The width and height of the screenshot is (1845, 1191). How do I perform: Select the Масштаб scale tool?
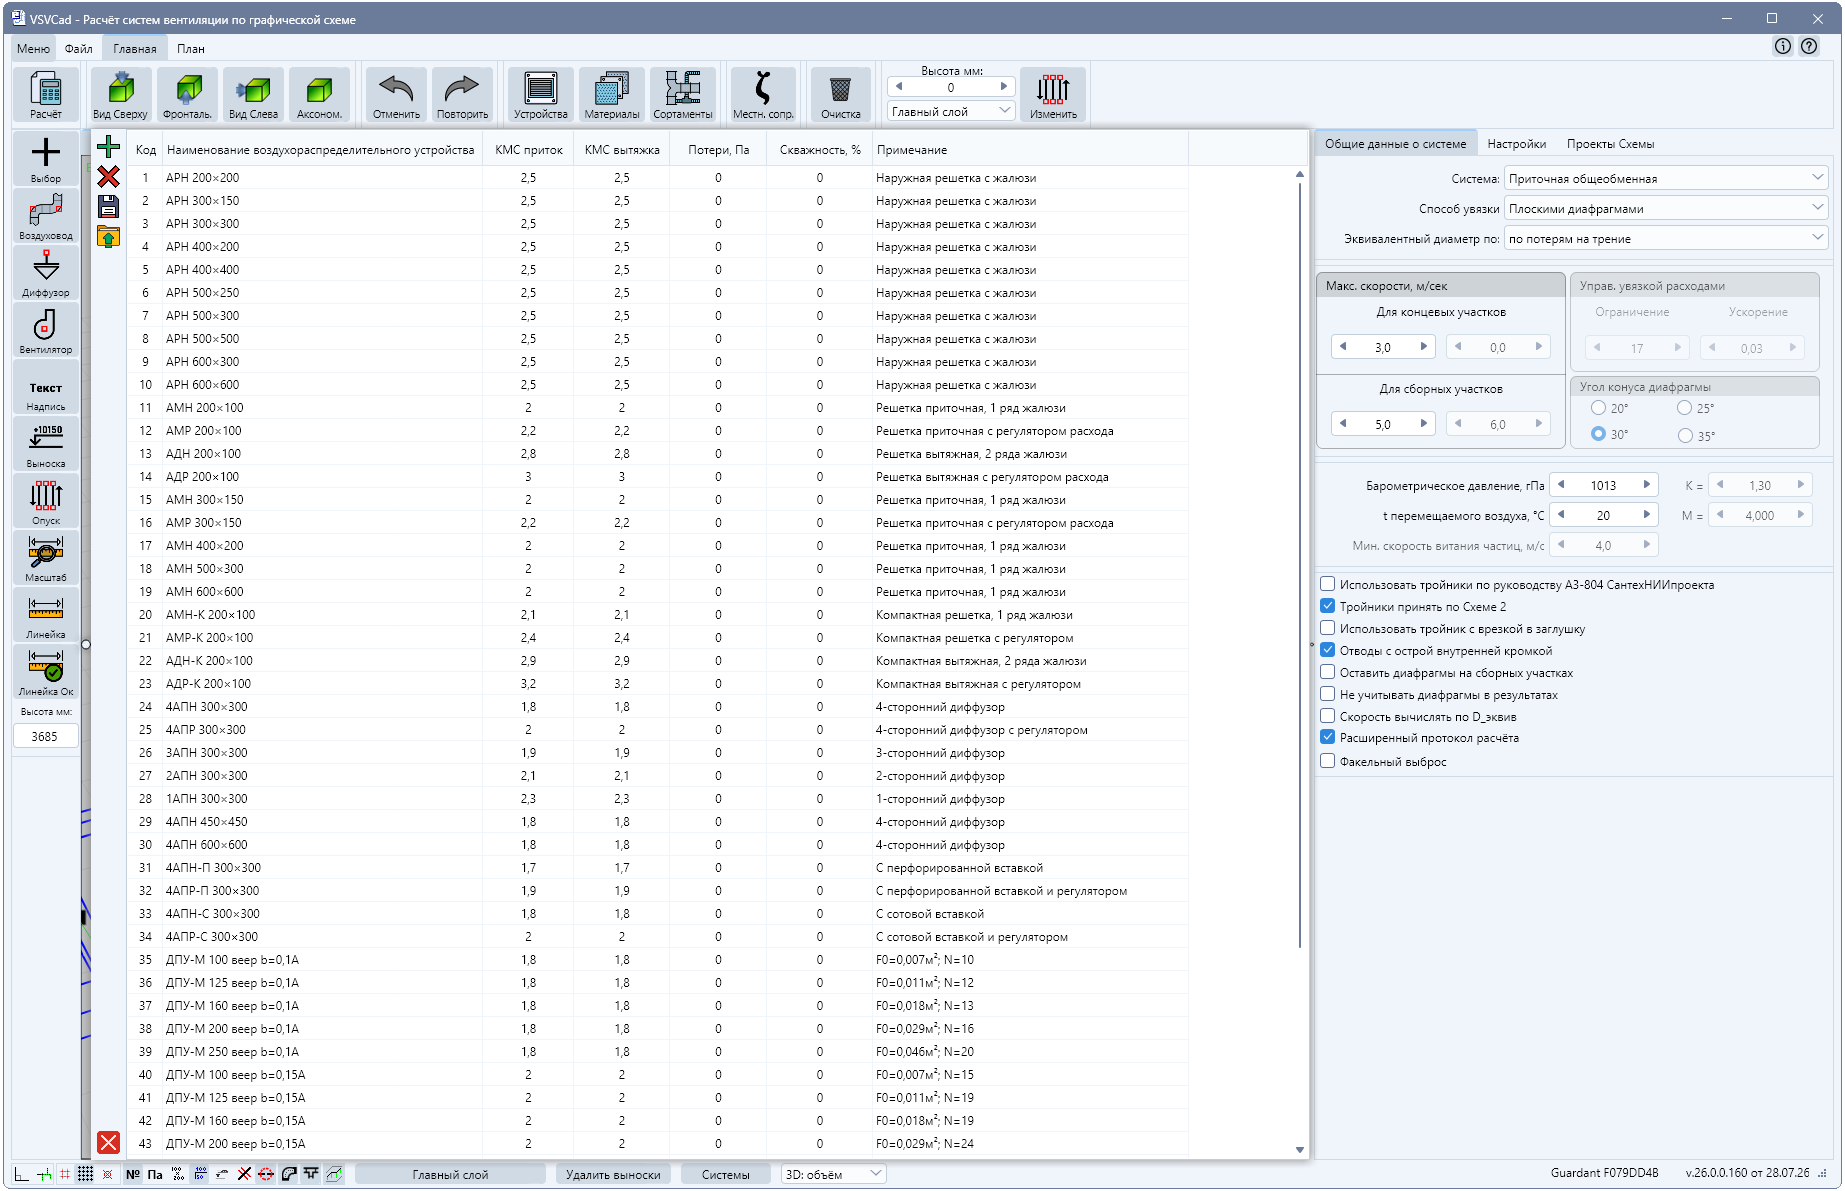click(46, 558)
